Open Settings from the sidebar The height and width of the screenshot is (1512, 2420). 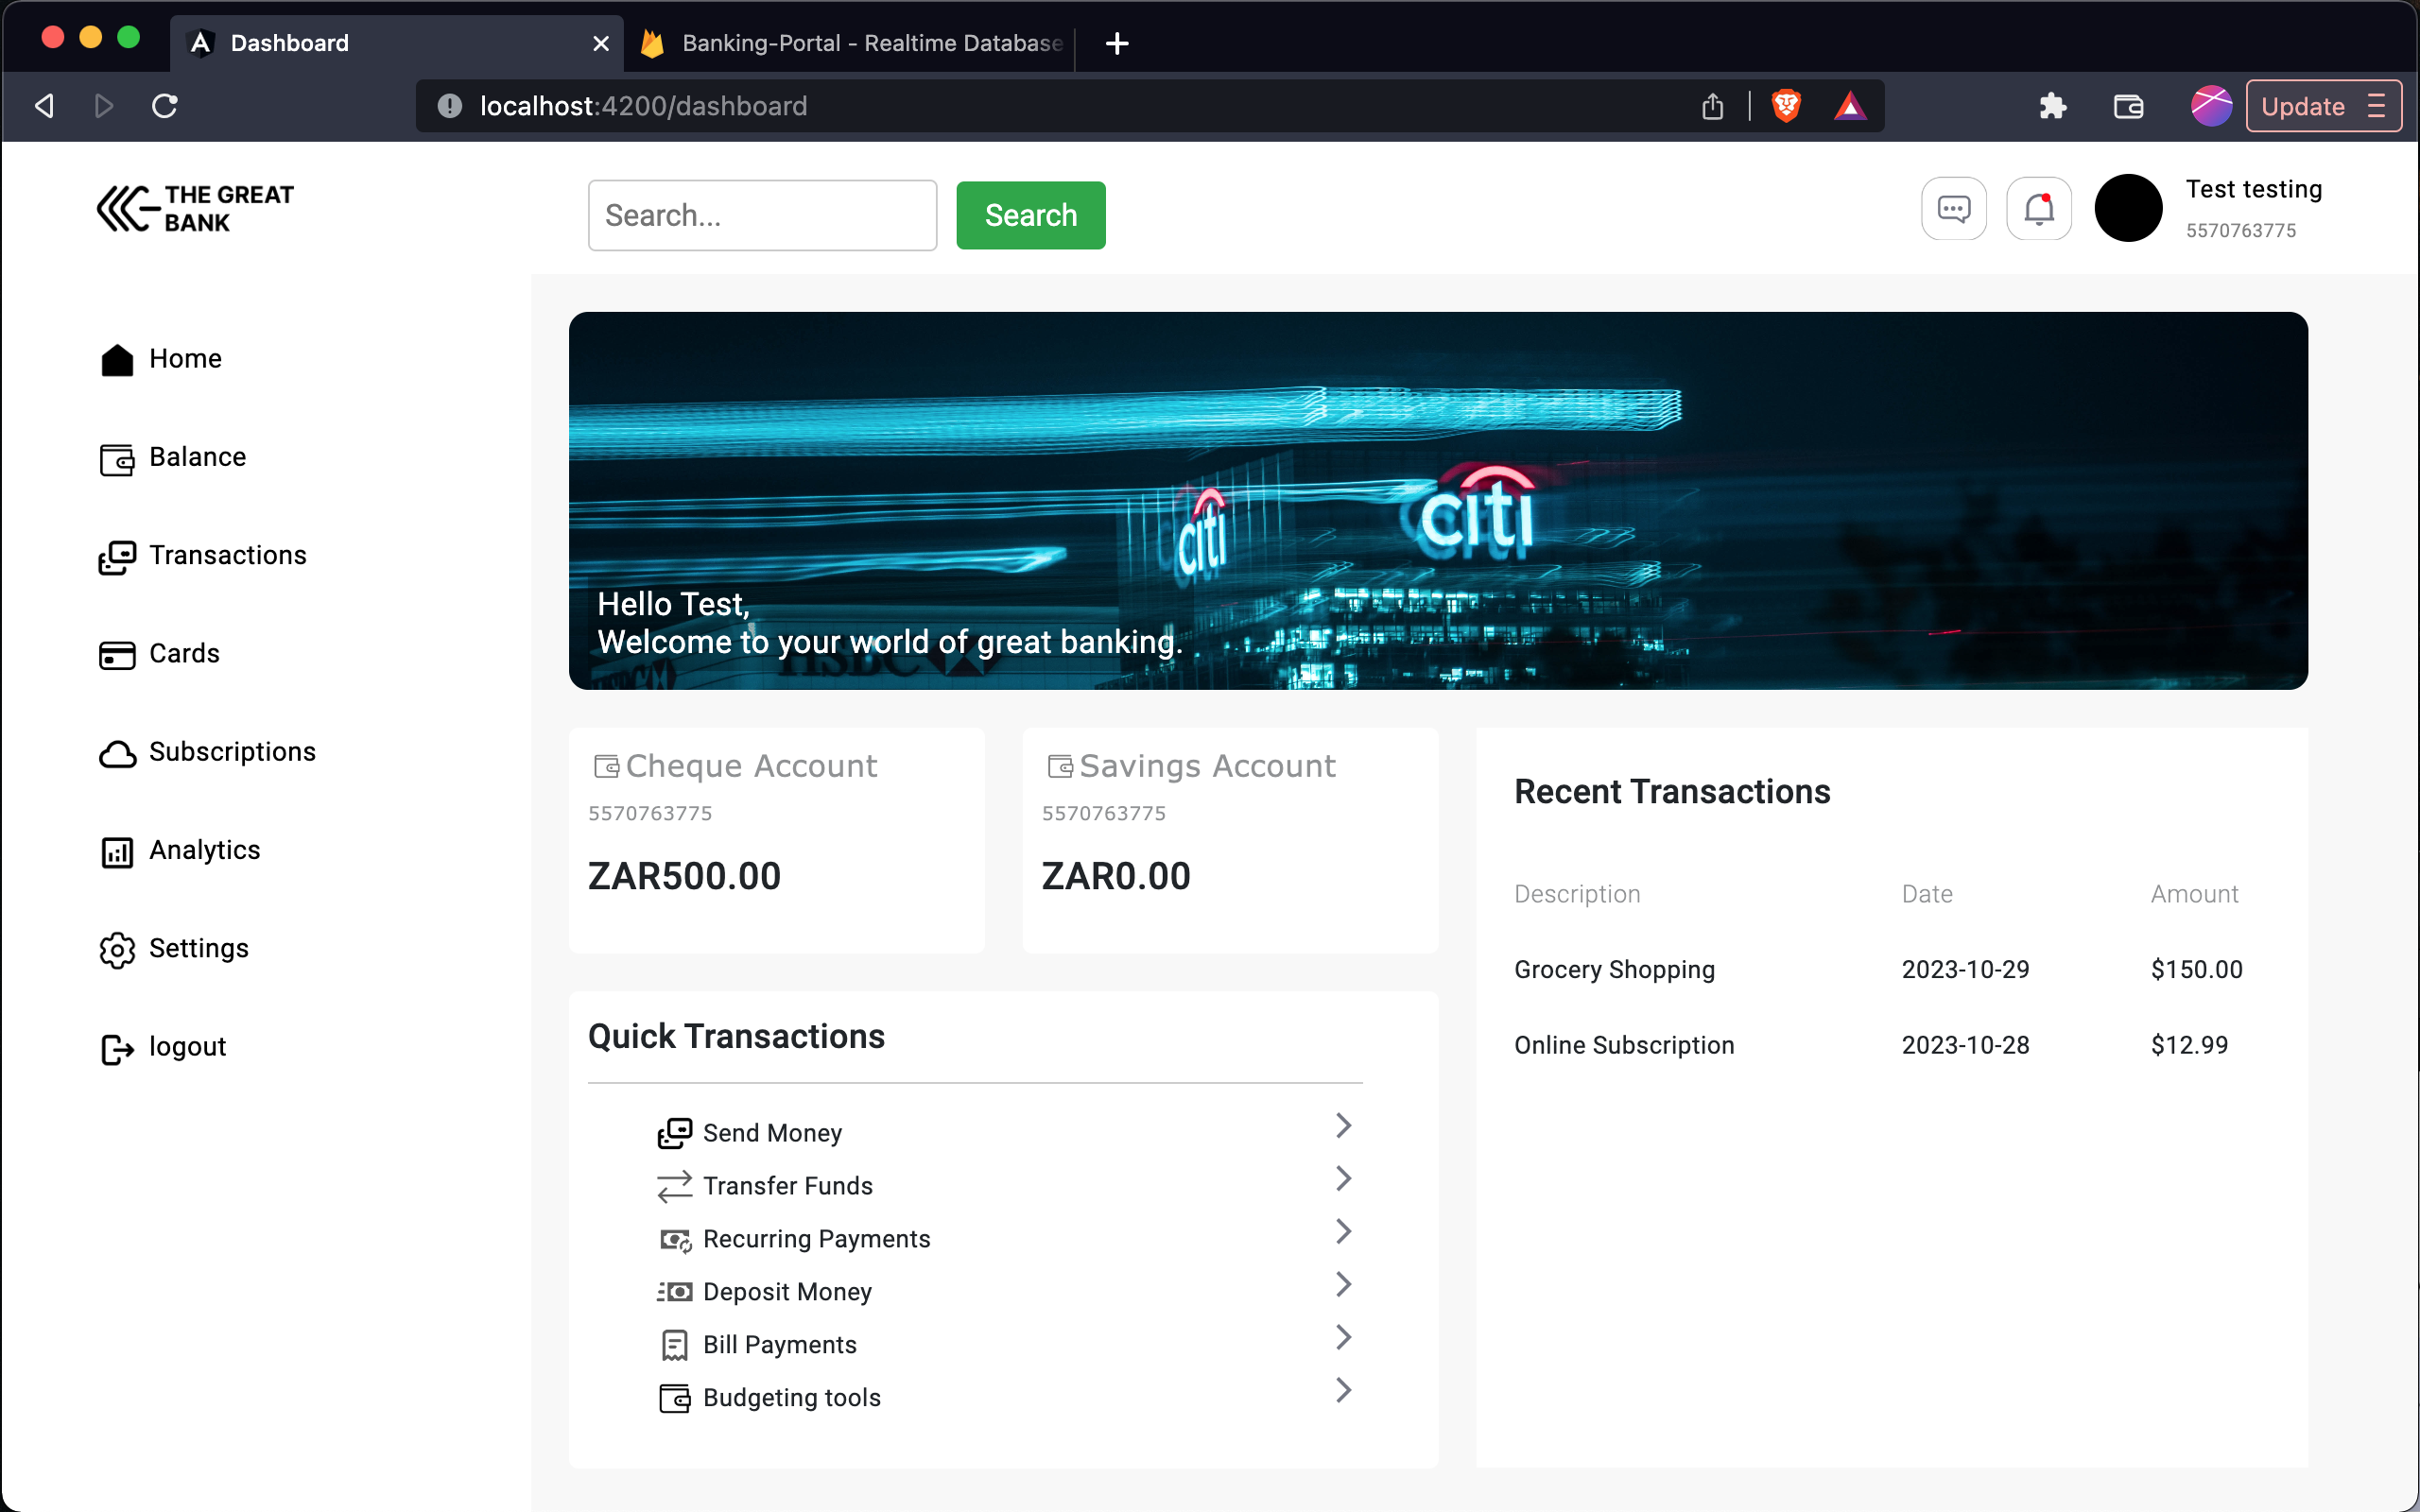coord(197,948)
